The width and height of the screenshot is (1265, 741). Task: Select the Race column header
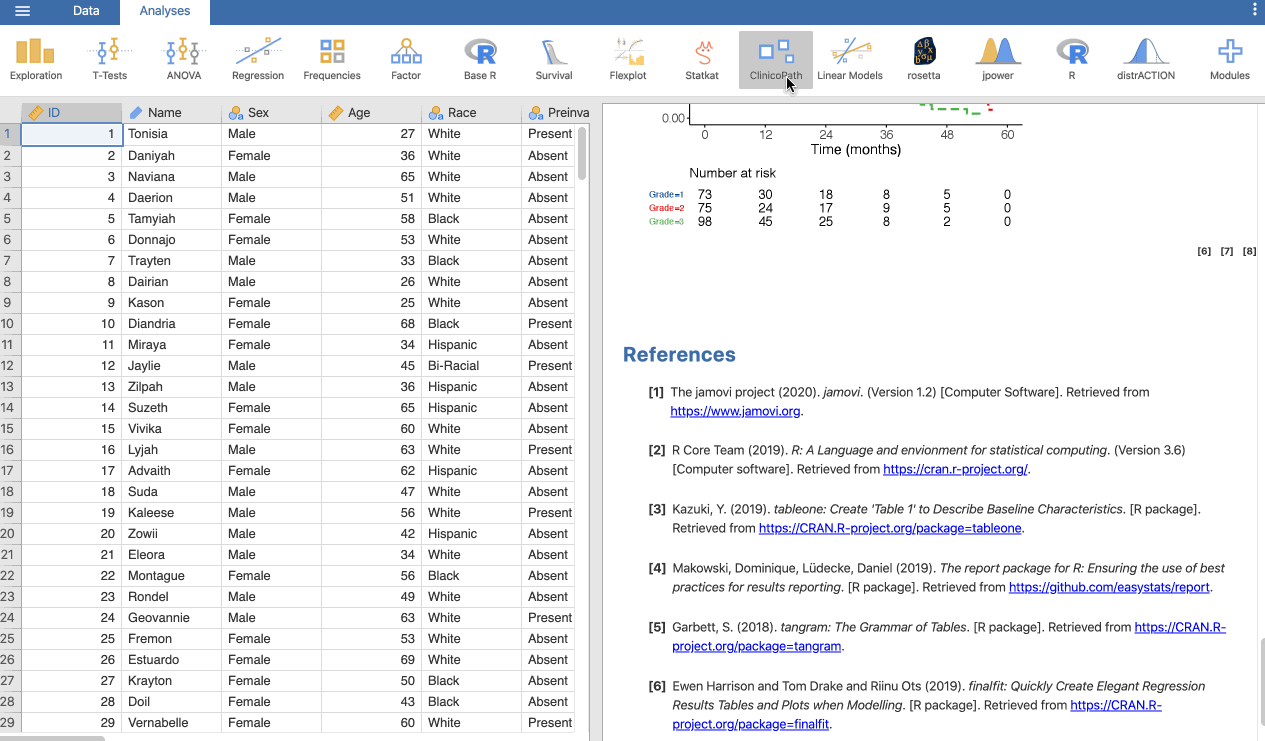471,112
